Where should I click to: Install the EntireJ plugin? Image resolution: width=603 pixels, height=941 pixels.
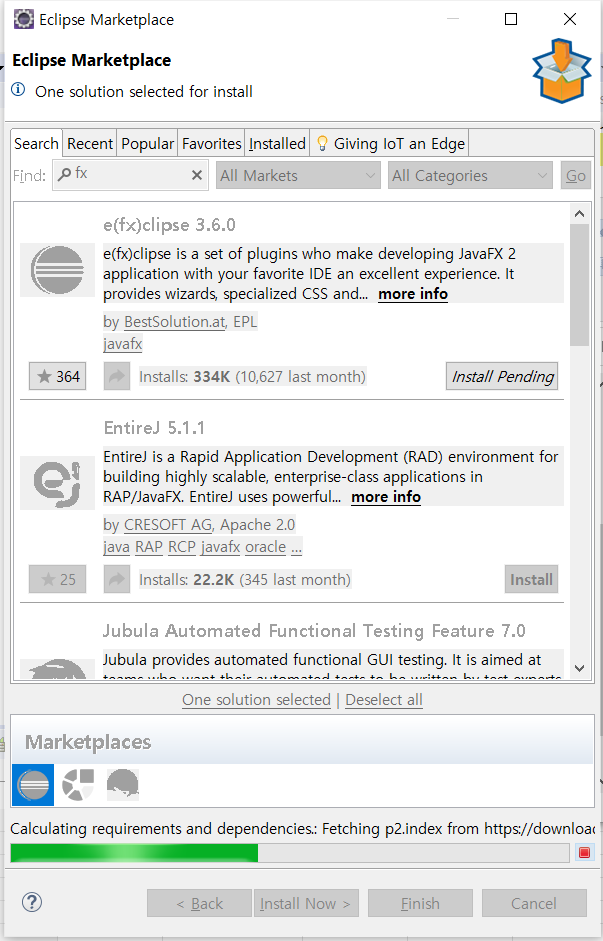pos(531,579)
